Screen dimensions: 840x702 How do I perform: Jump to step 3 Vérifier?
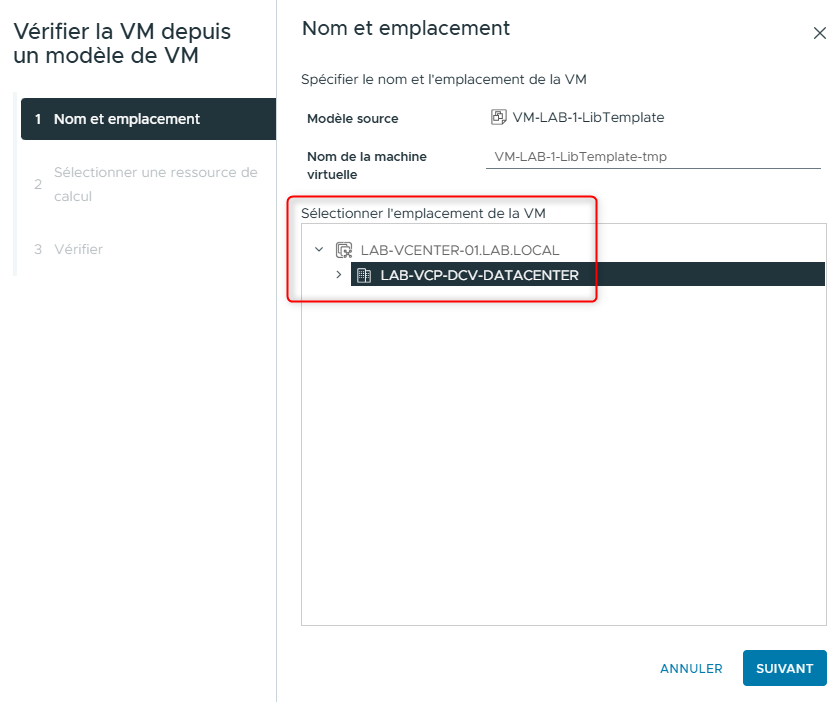pos(78,249)
